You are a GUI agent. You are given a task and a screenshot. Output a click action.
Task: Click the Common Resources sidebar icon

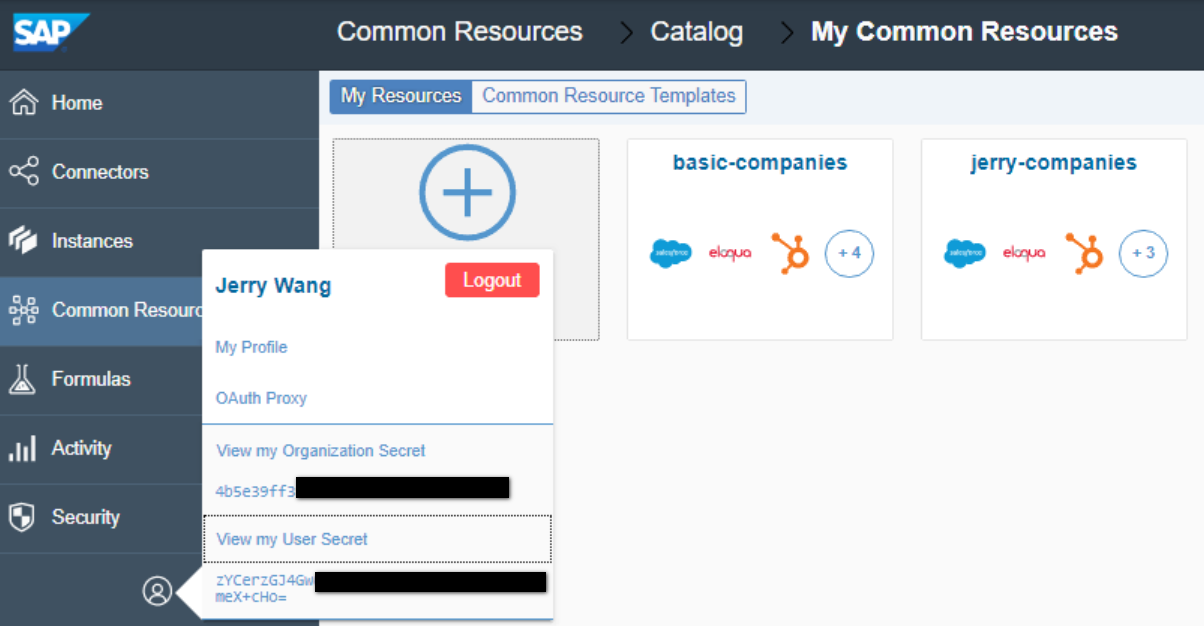coord(24,310)
